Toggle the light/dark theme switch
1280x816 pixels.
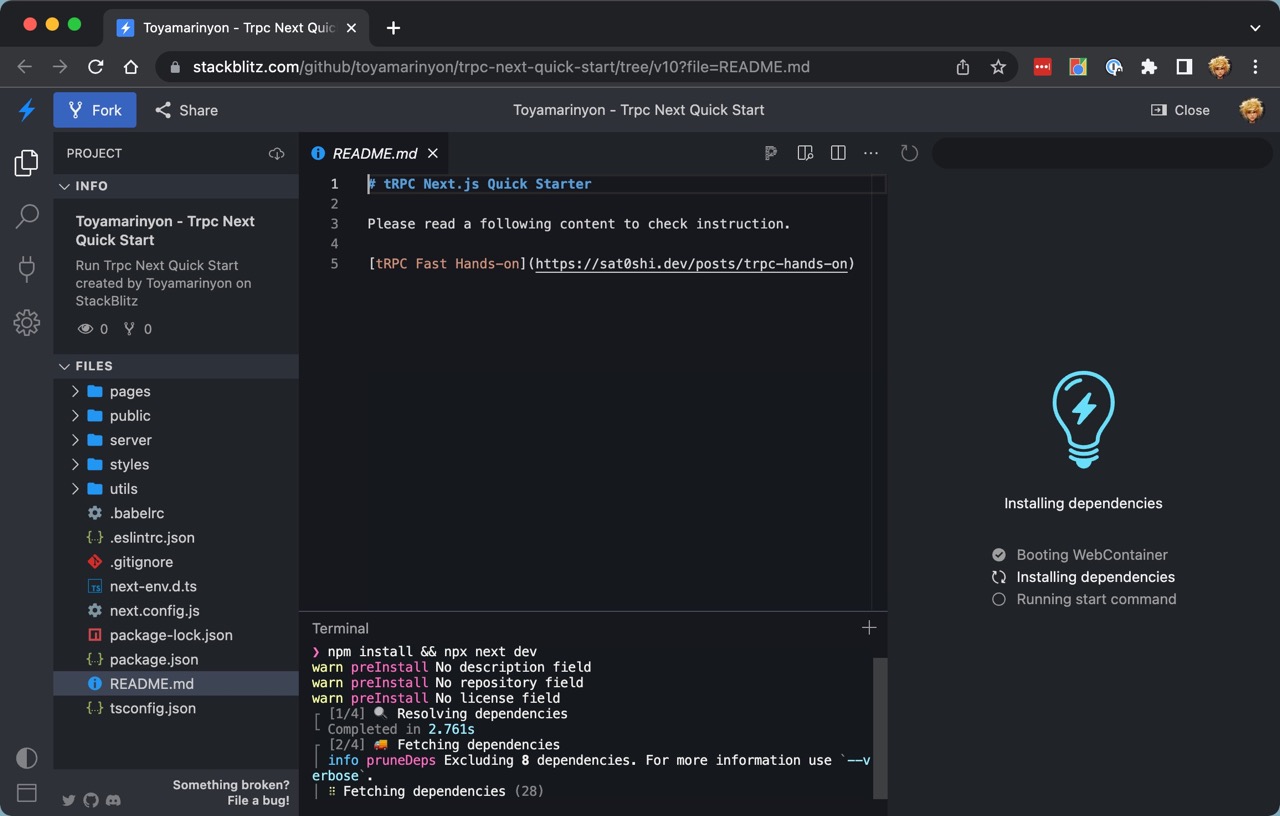[27, 758]
